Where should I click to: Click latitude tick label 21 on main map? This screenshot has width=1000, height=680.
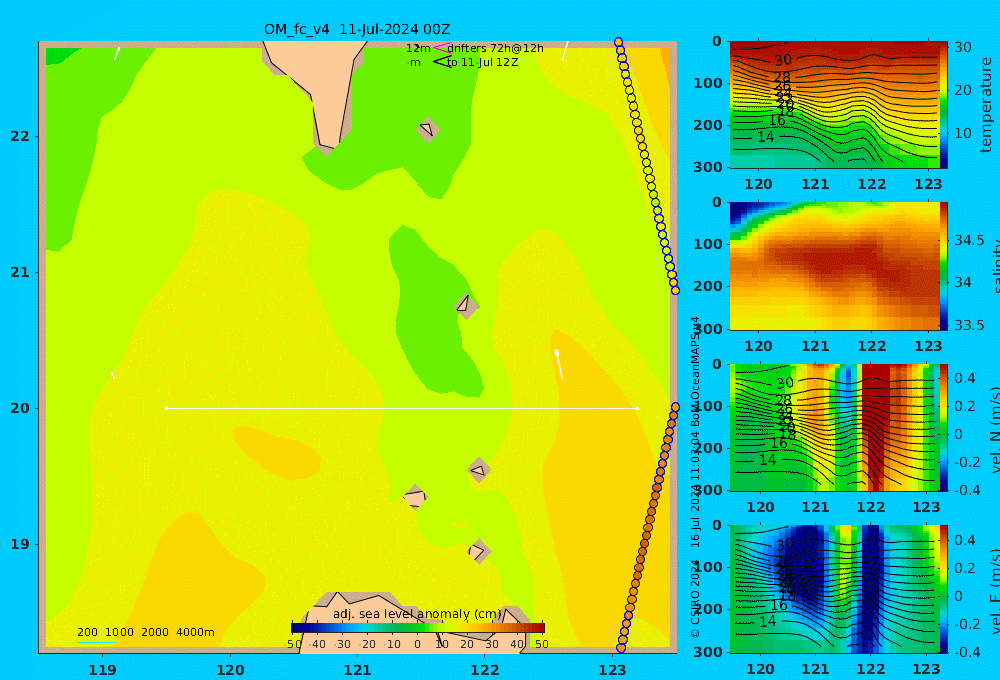pyautogui.click(x=20, y=272)
